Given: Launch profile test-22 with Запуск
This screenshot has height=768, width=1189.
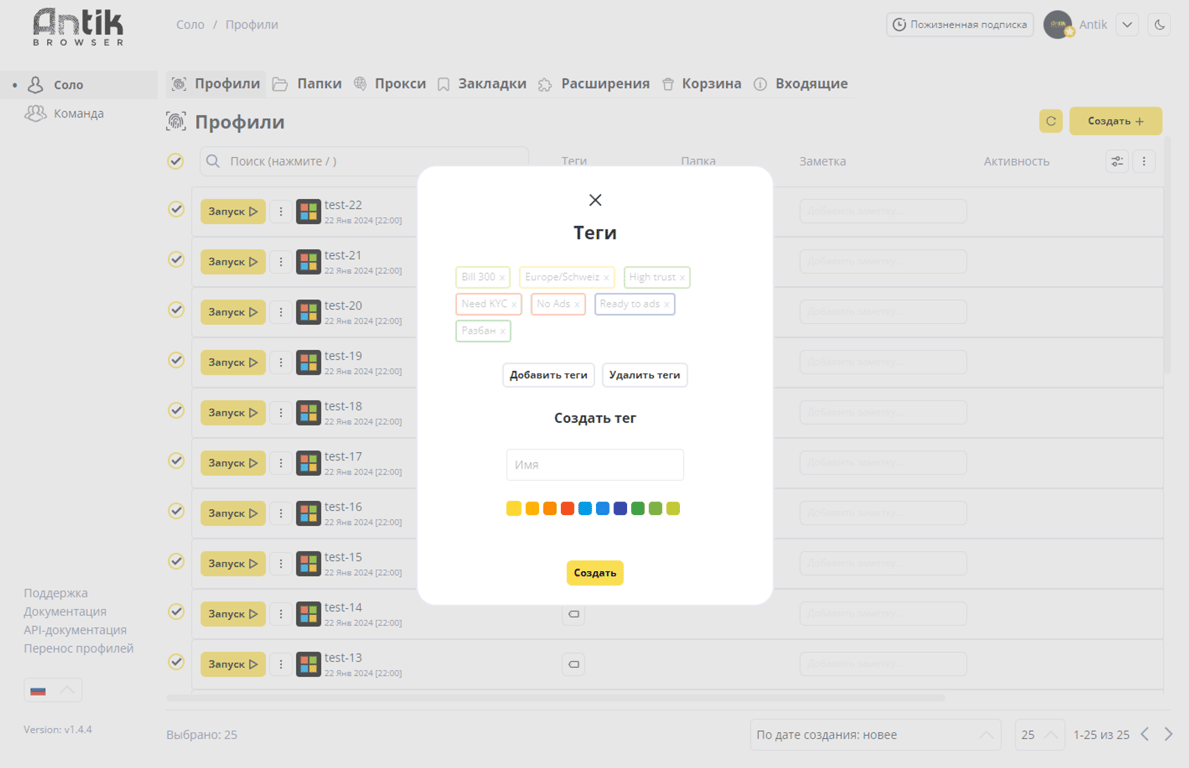Looking at the screenshot, I should pyautogui.click(x=233, y=212).
